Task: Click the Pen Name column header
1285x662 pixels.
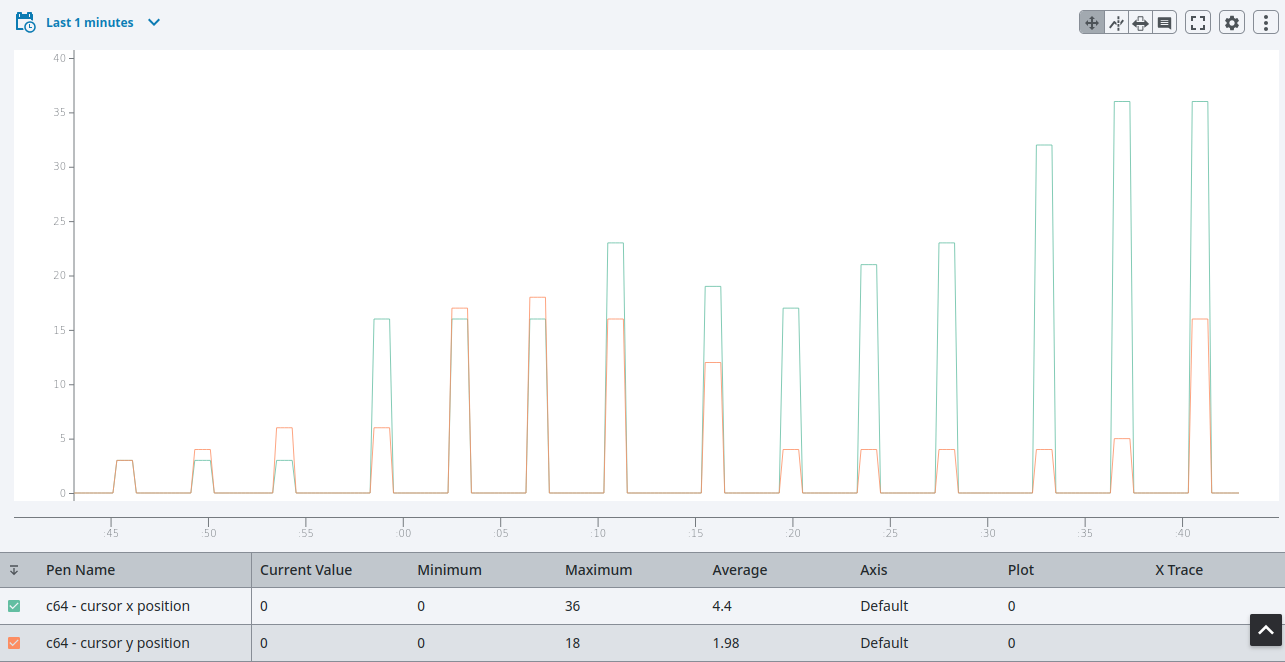Action: (80, 570)
